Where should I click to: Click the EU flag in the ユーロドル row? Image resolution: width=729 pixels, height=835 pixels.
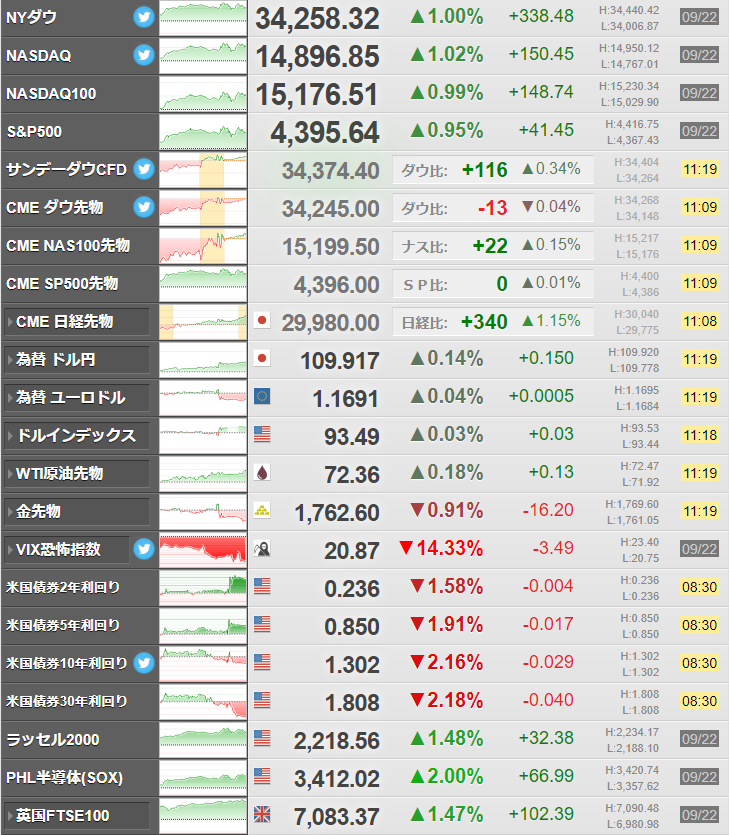click(261, 396)
